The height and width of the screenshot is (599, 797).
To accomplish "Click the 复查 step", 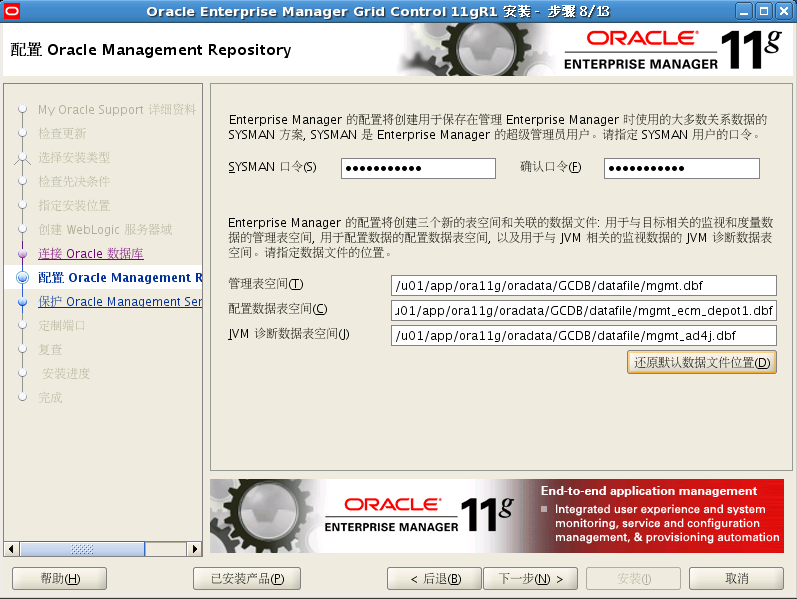I will coord(50,349).
